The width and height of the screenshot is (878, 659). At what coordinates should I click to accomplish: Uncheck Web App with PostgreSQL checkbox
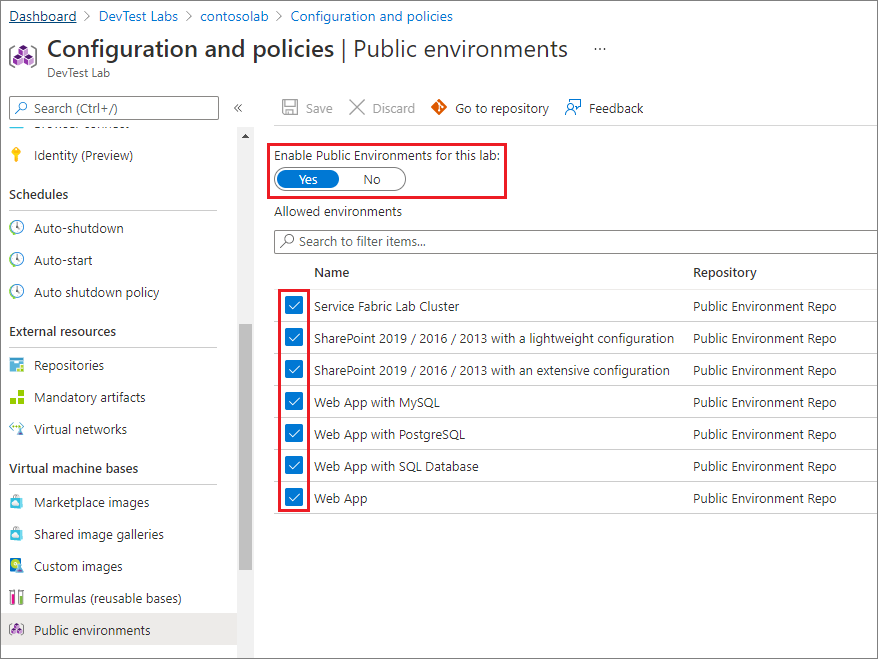pos(294,433)
